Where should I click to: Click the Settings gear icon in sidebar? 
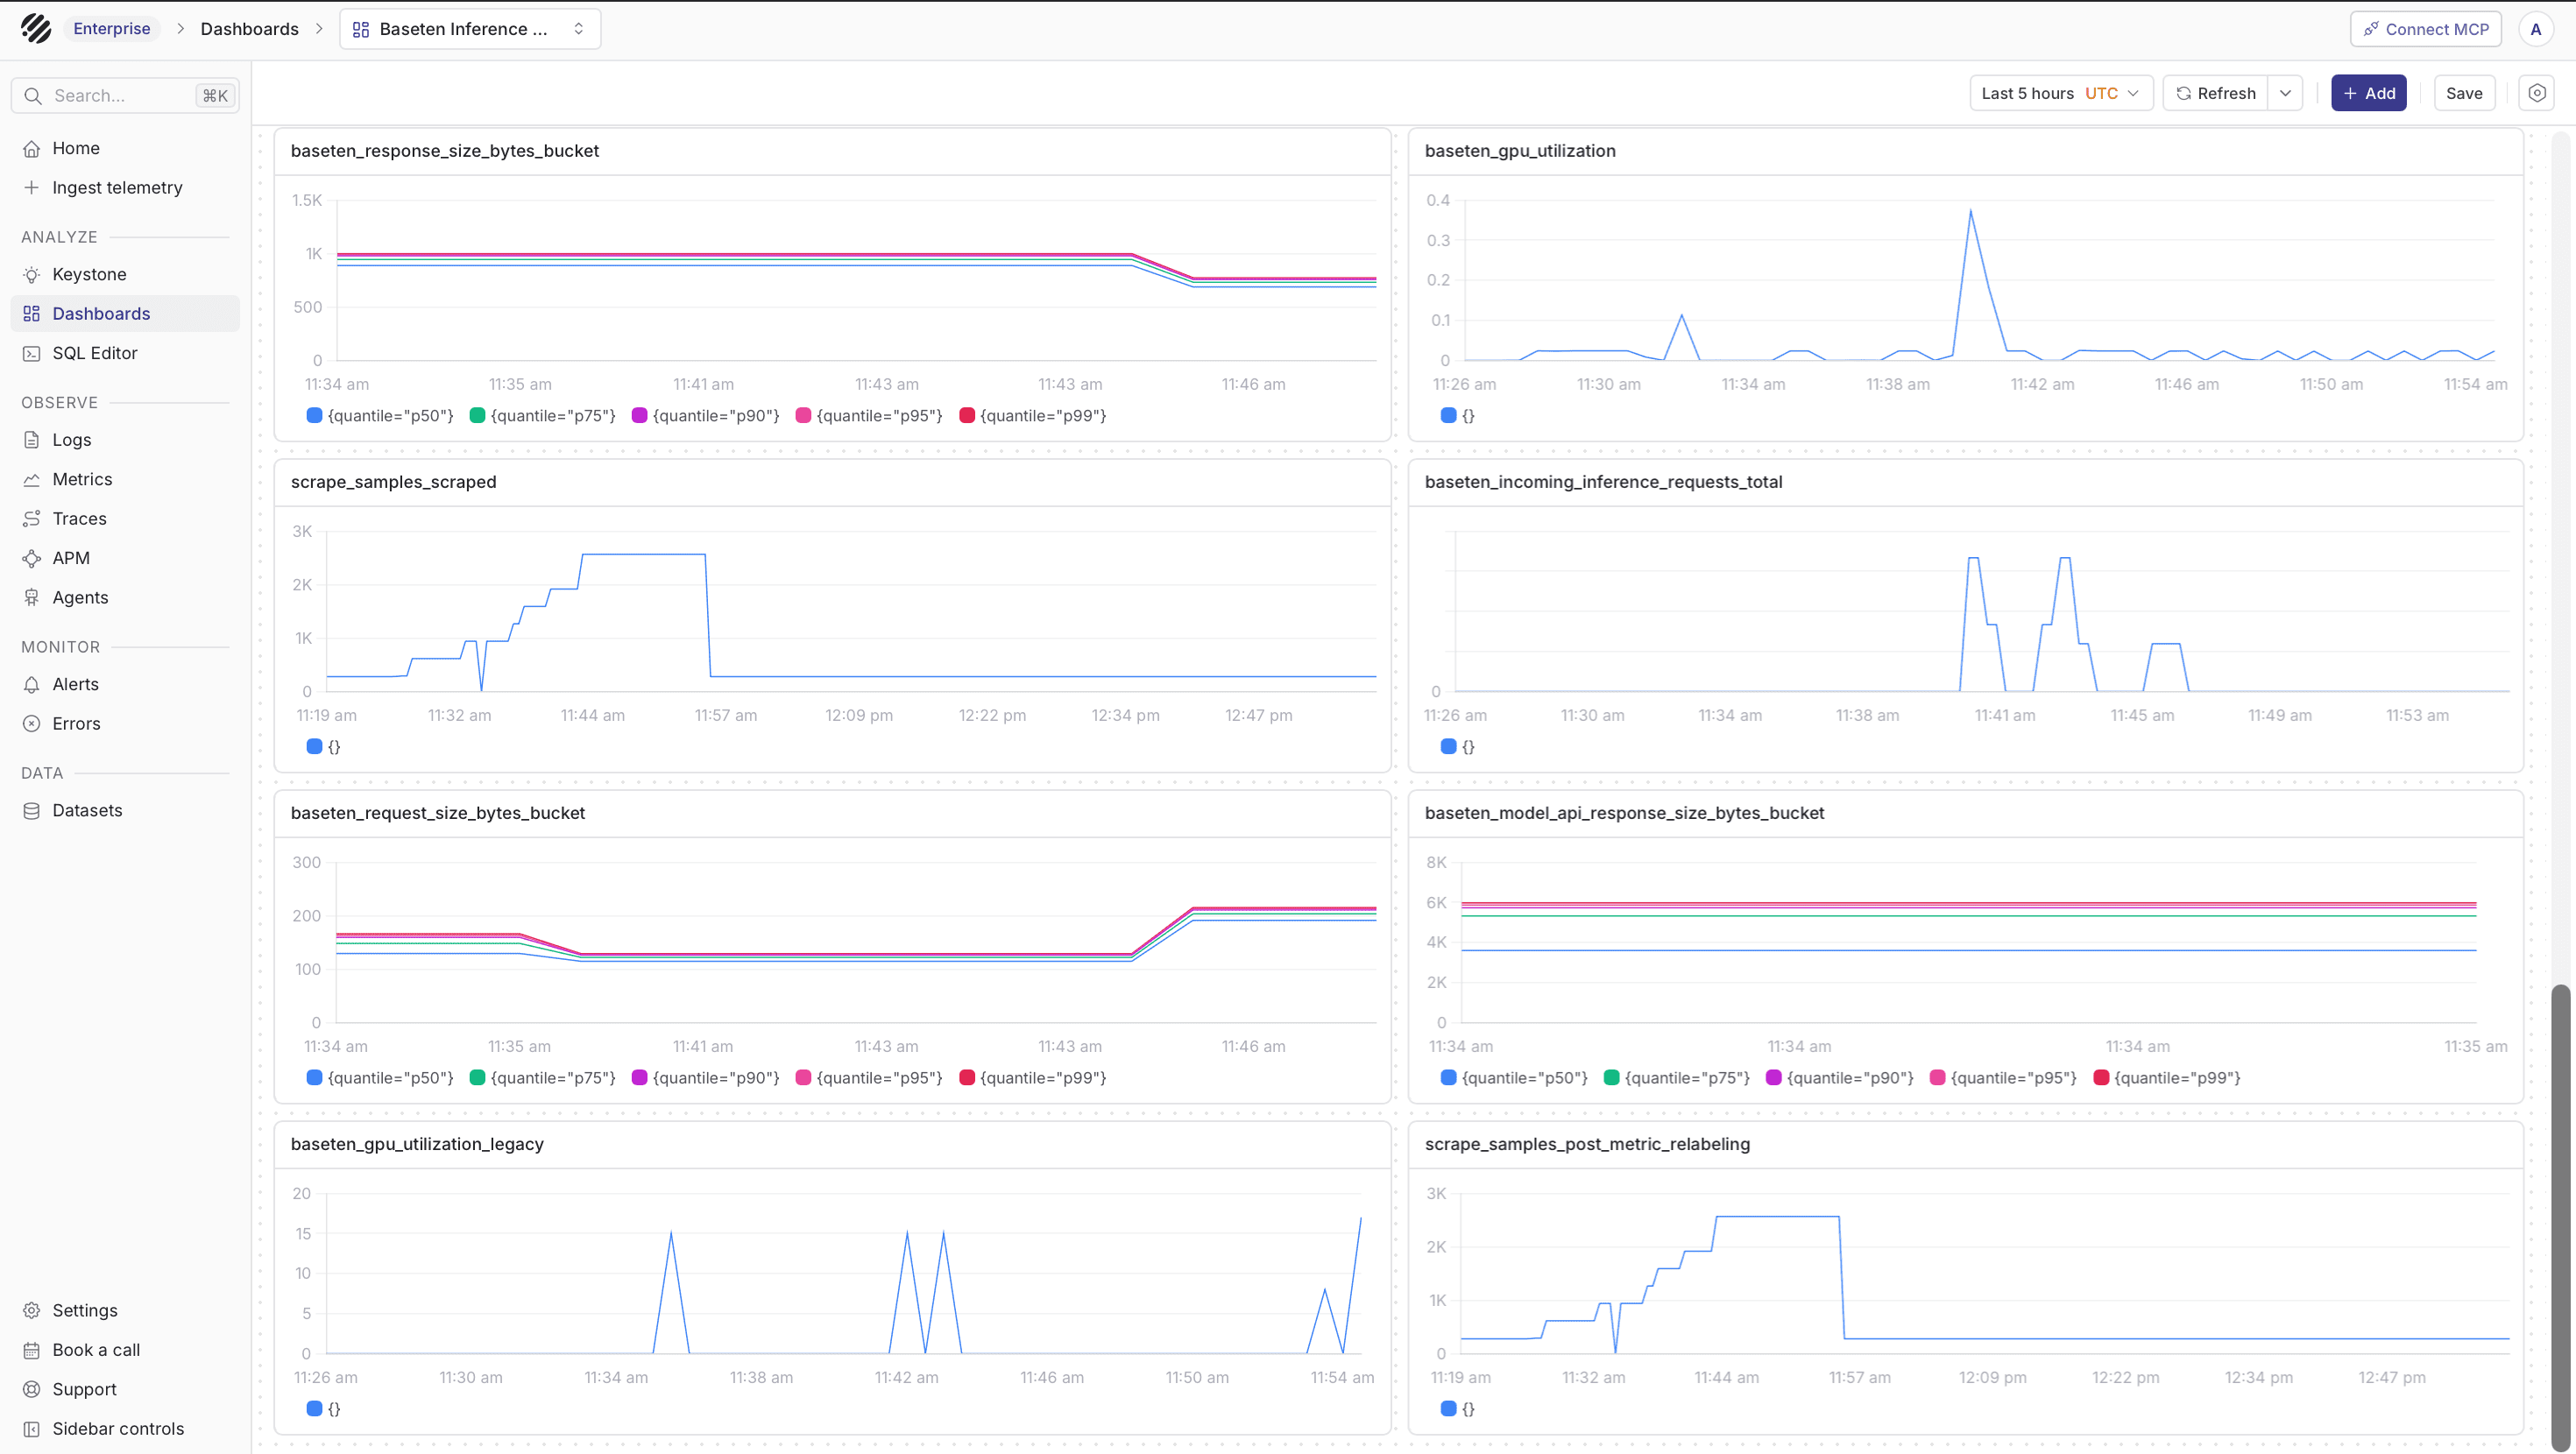(32, 1310)
